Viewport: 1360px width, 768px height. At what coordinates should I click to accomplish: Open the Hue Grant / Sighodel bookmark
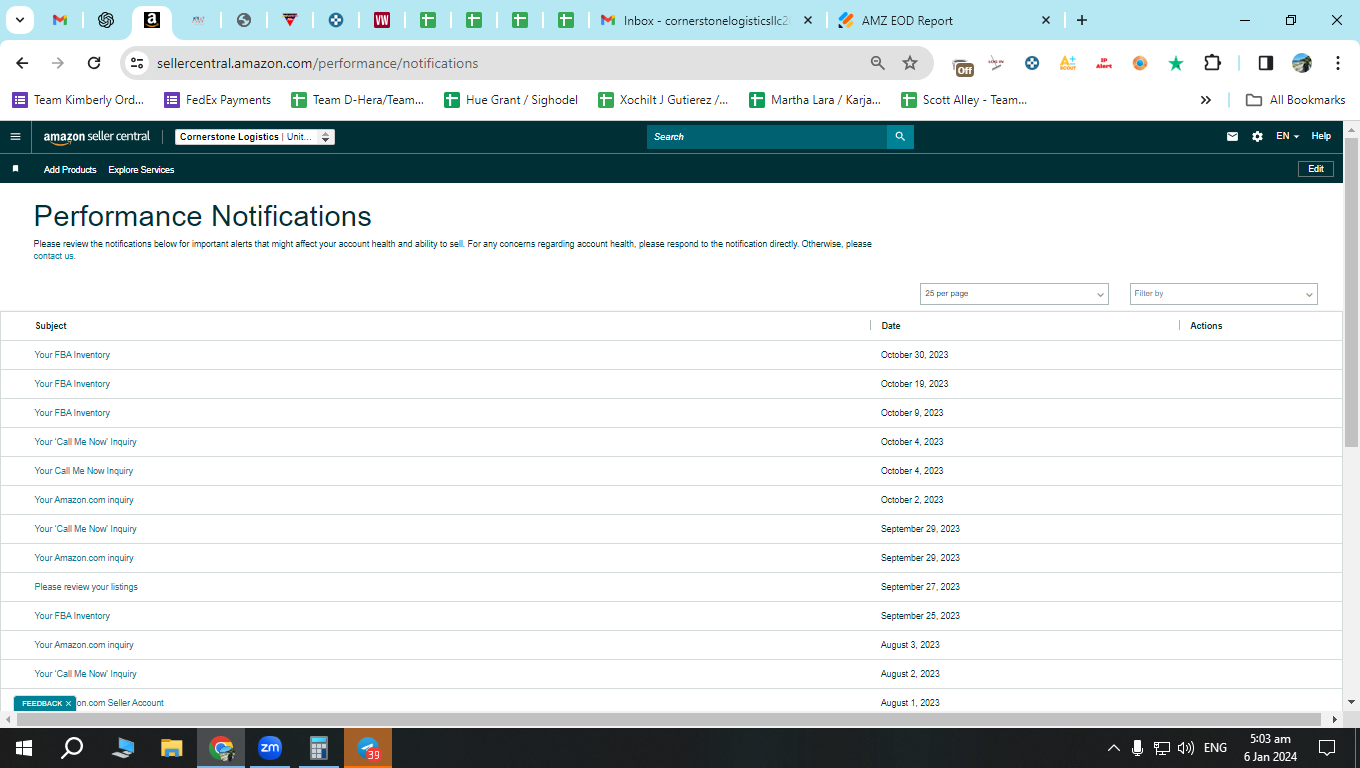[x=511, y=100]
